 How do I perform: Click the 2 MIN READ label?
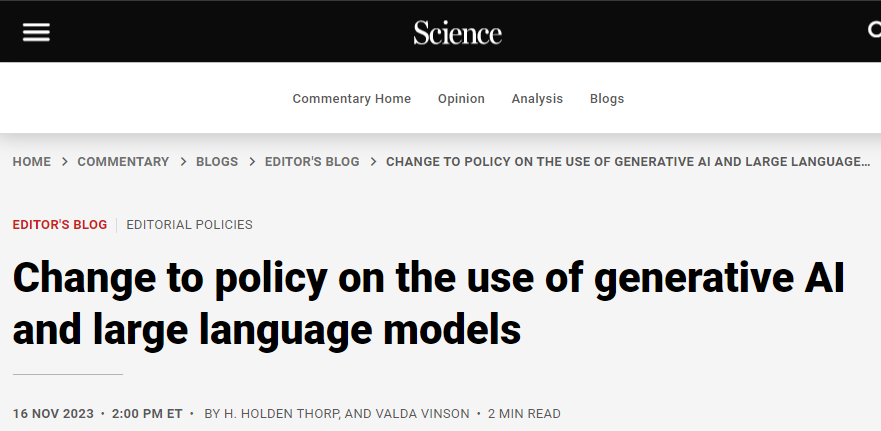(x=524, y=414)
